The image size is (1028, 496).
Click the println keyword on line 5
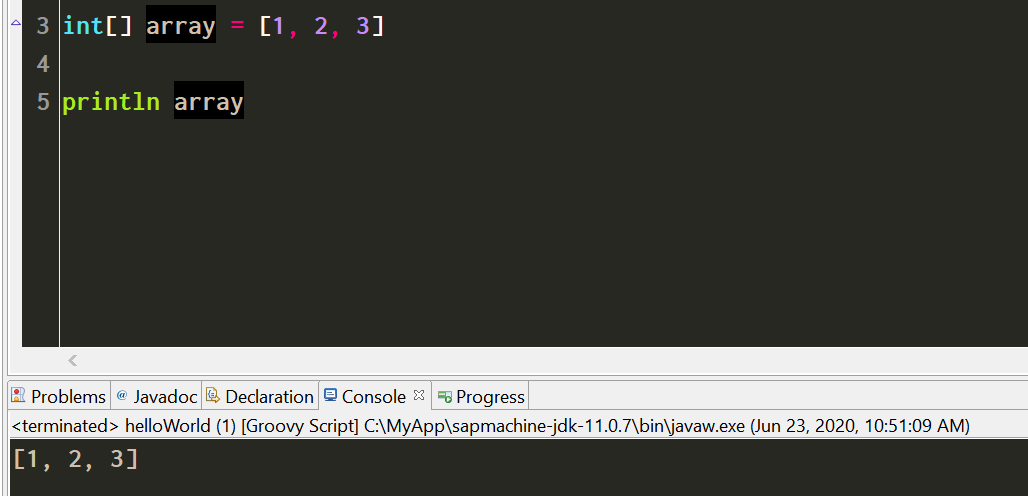(x=111, y=103)
